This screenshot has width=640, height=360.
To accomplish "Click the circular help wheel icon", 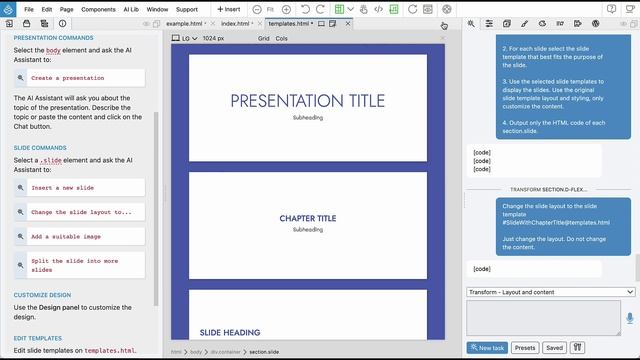I will click(x=447, y=9).
